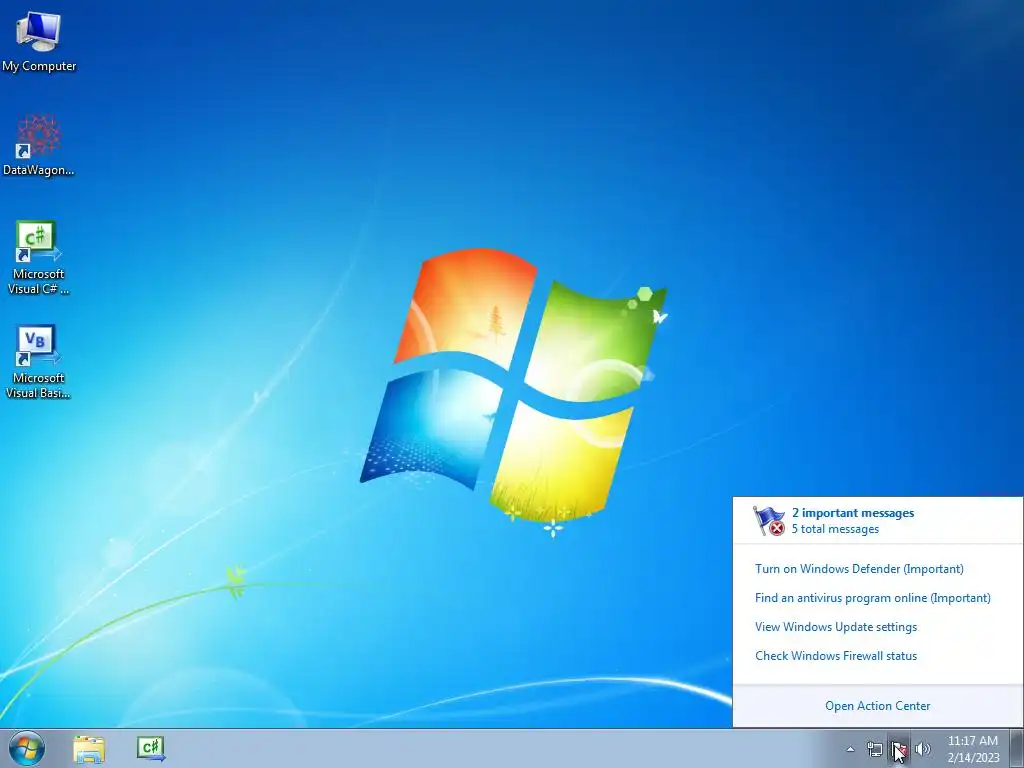Click Check Windows Firewall status link
The width and height of the screenshot is (1024, 768).
point(836,656)
